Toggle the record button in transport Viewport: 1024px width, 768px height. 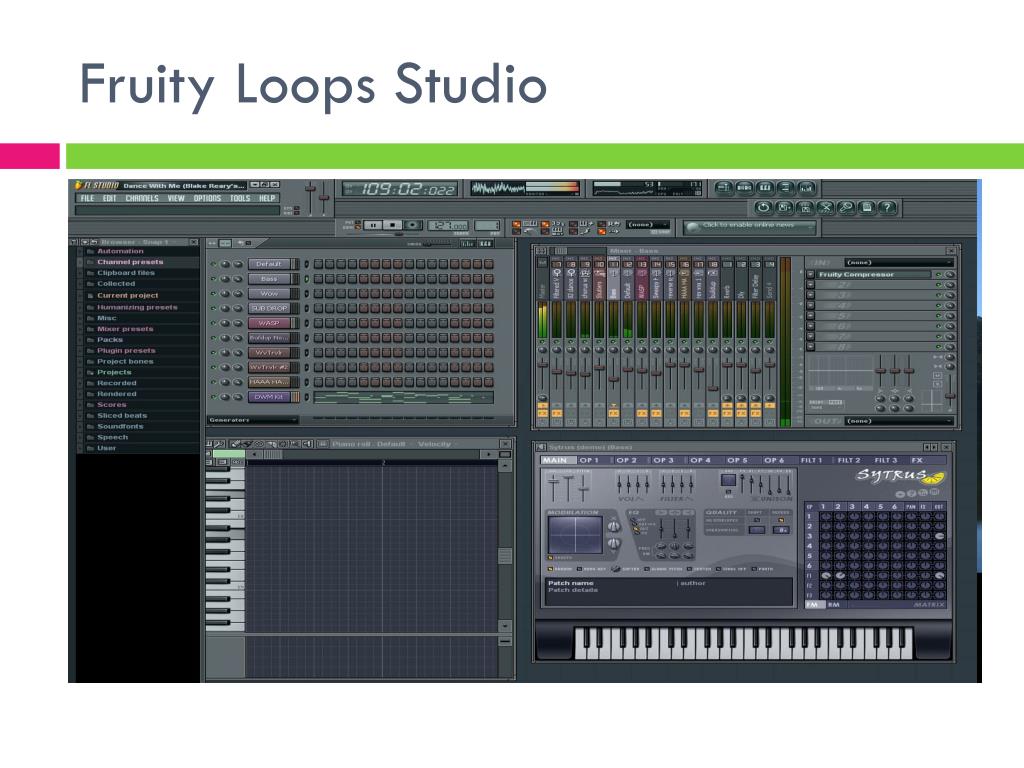tap(412, 225)
